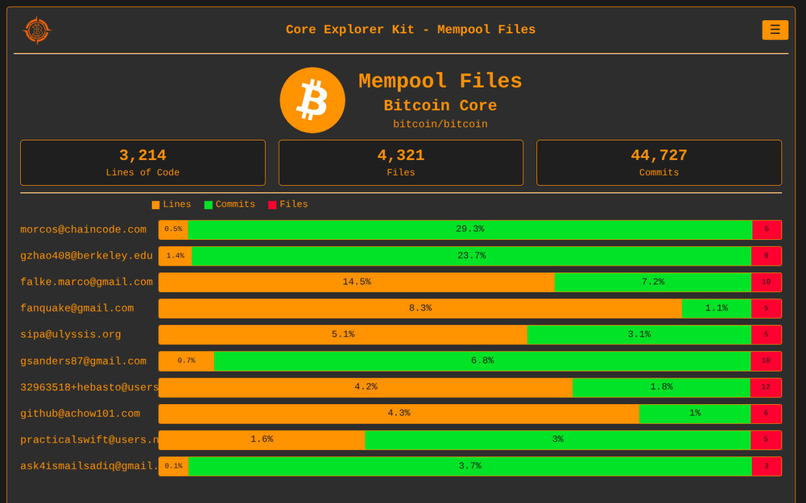Toggle the Files legend entry

pyautogui.click(x=288, y=204)
